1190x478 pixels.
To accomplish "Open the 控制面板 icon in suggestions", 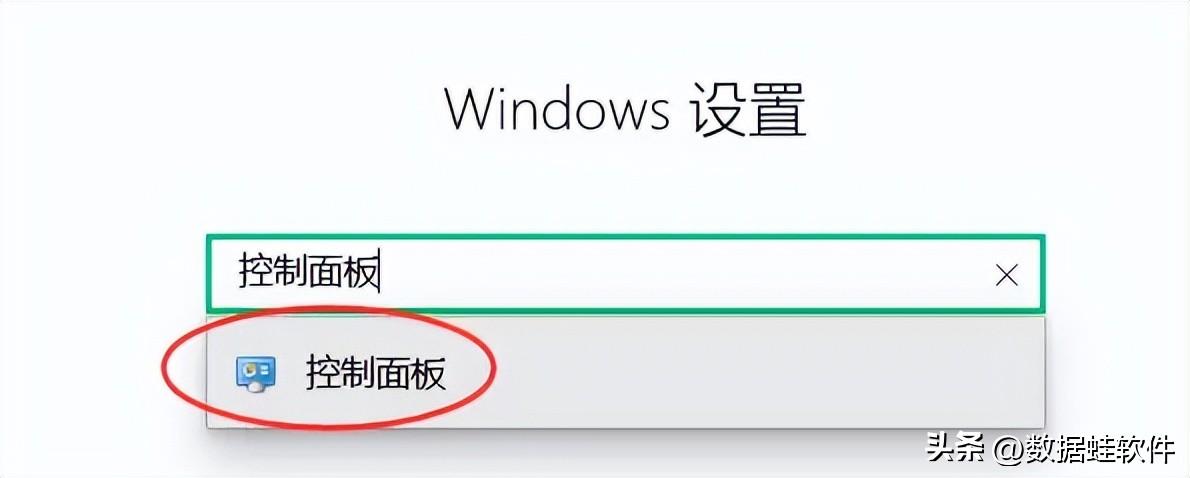I will pos(256,374).
